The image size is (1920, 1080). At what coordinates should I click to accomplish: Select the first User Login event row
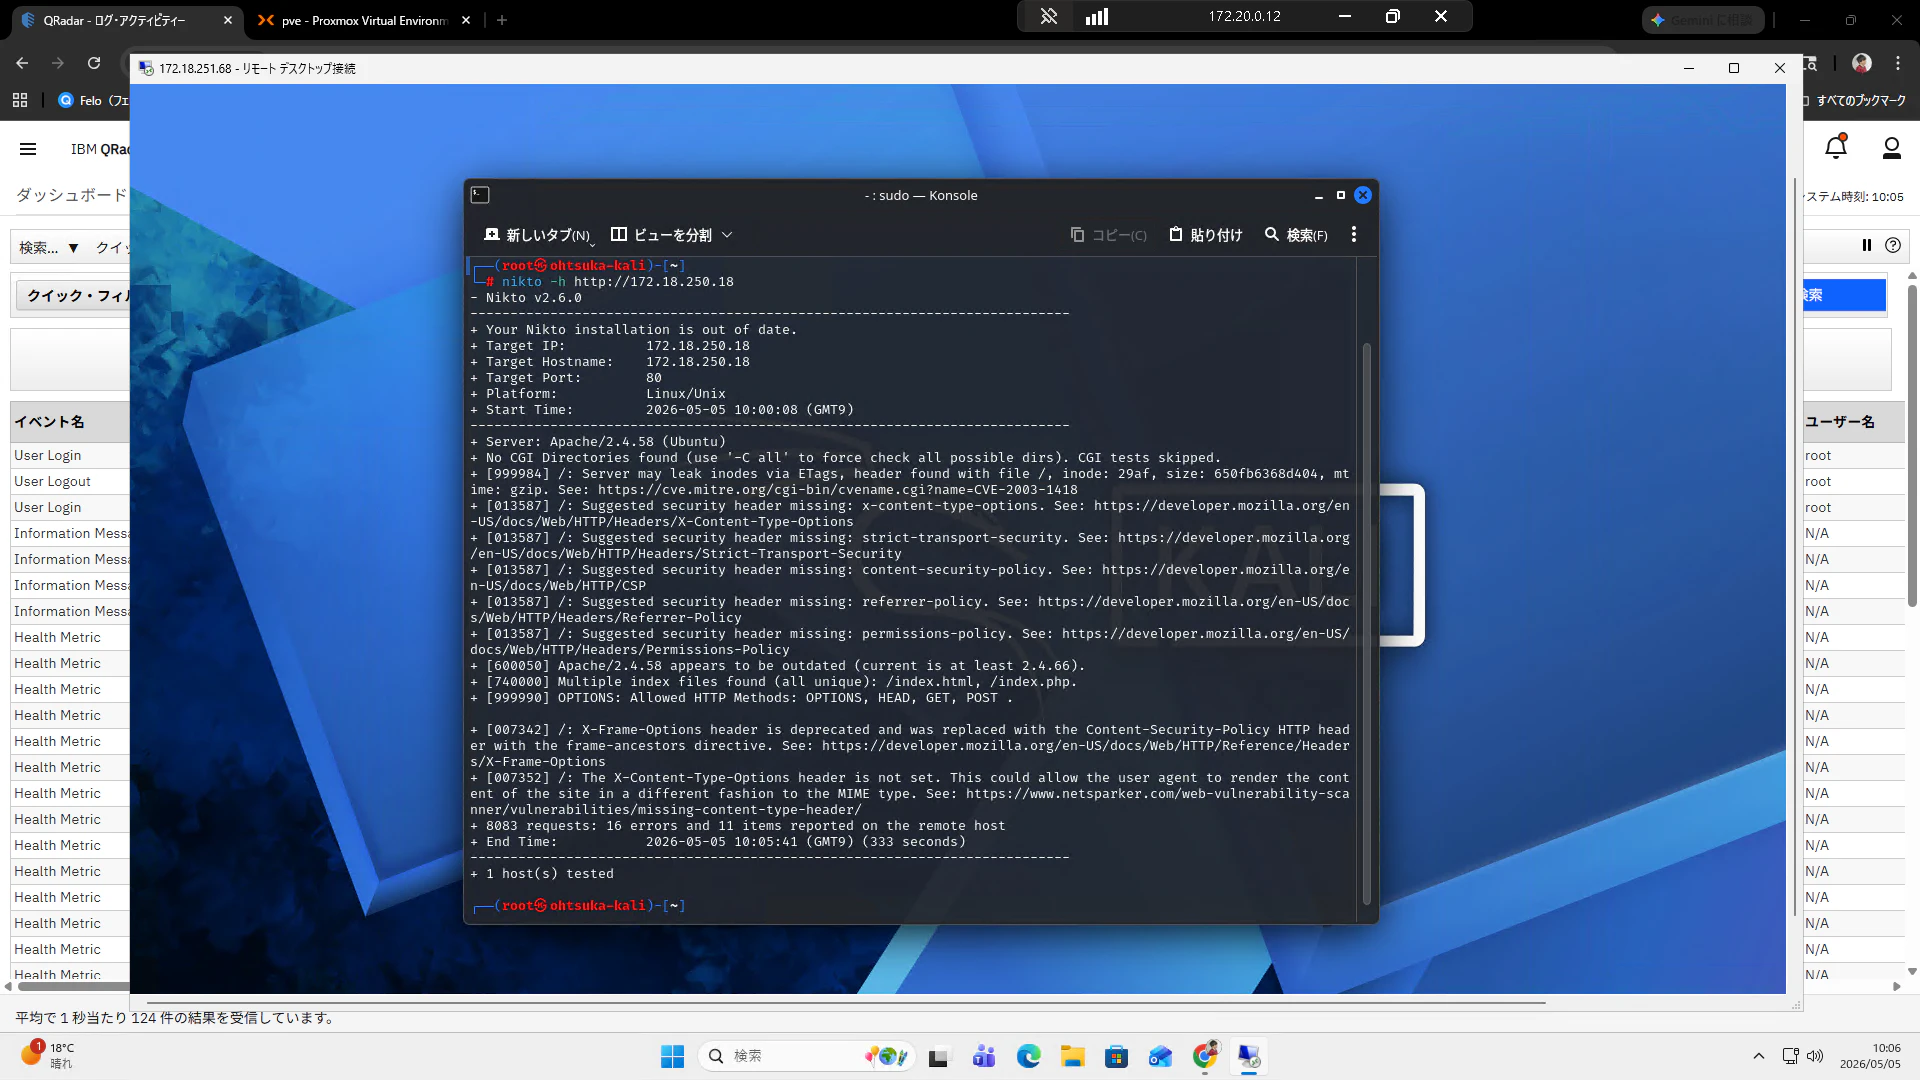pos(70,455)
